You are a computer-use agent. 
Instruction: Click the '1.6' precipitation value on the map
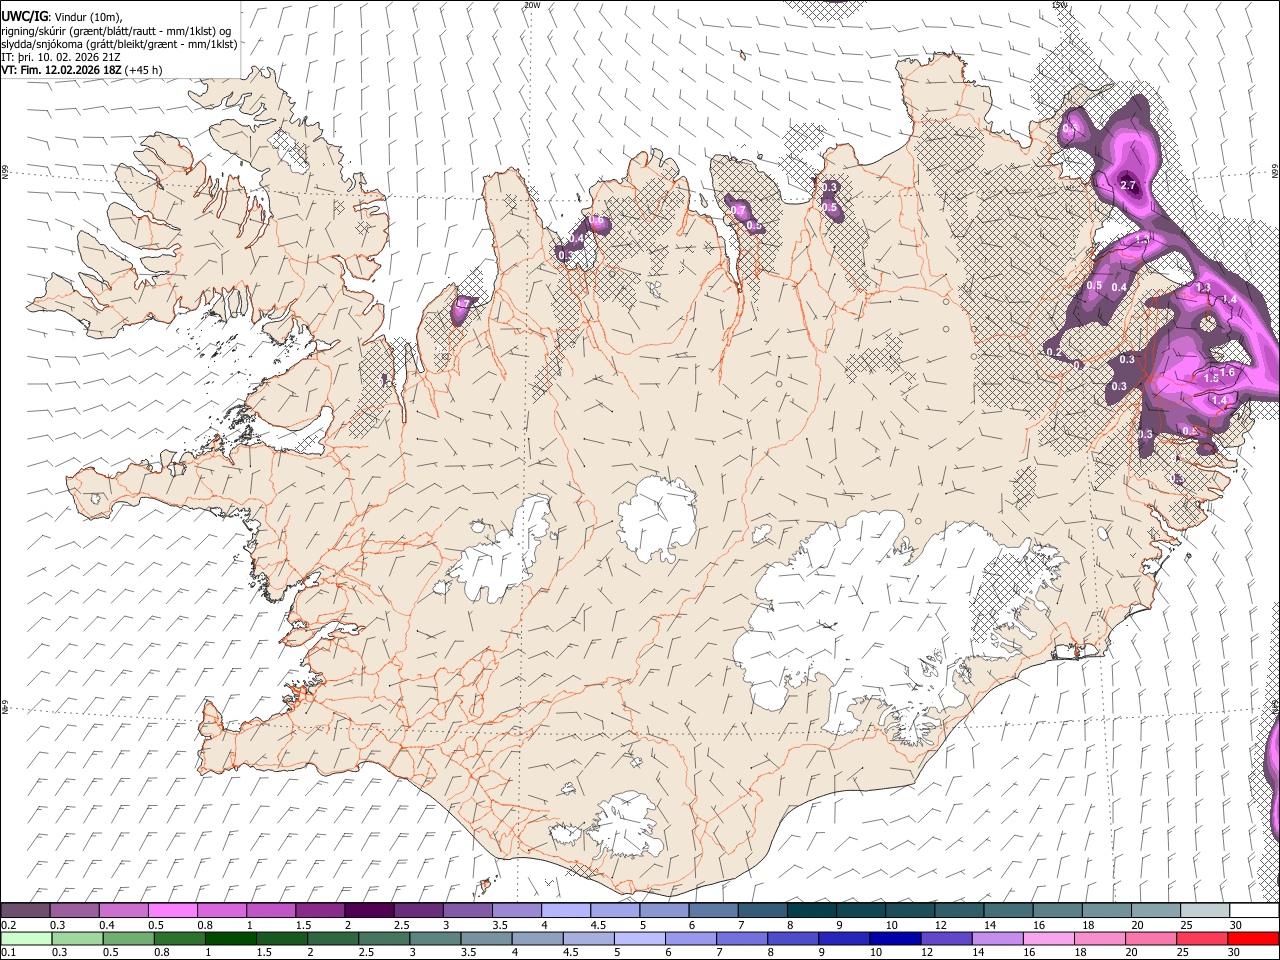pyautogui.click(x=1228, y=372)
